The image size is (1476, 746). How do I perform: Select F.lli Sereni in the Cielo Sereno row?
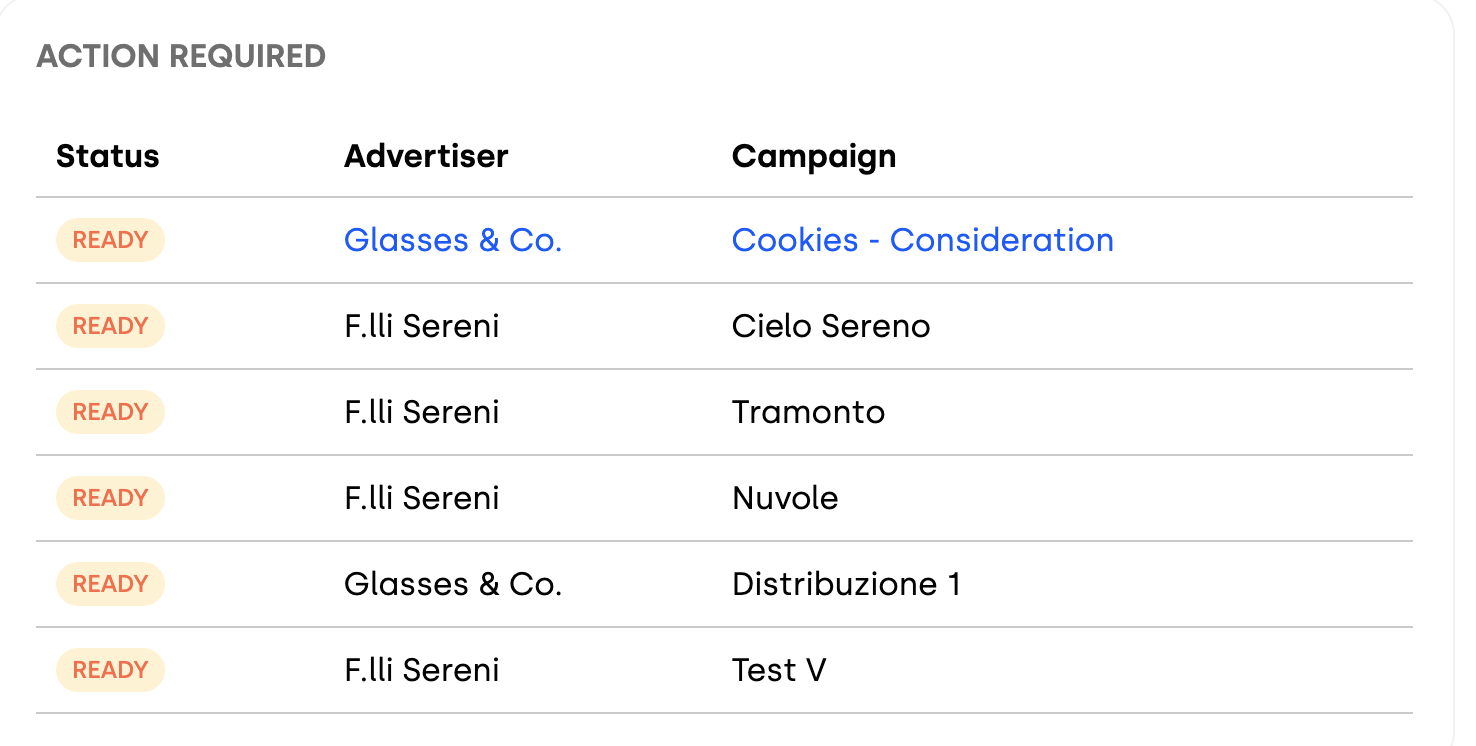[421, 326]
